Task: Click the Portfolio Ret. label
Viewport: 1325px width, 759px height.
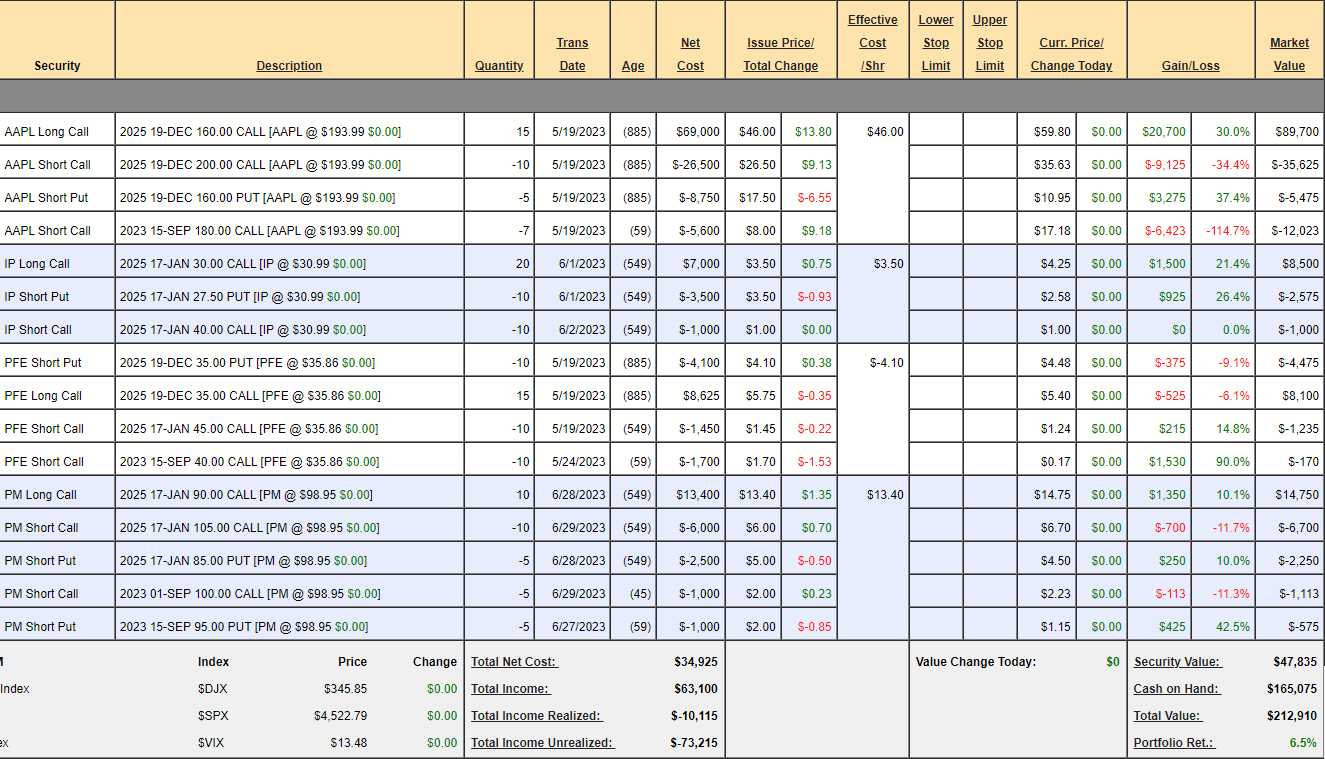Action: pos(1173,743)
